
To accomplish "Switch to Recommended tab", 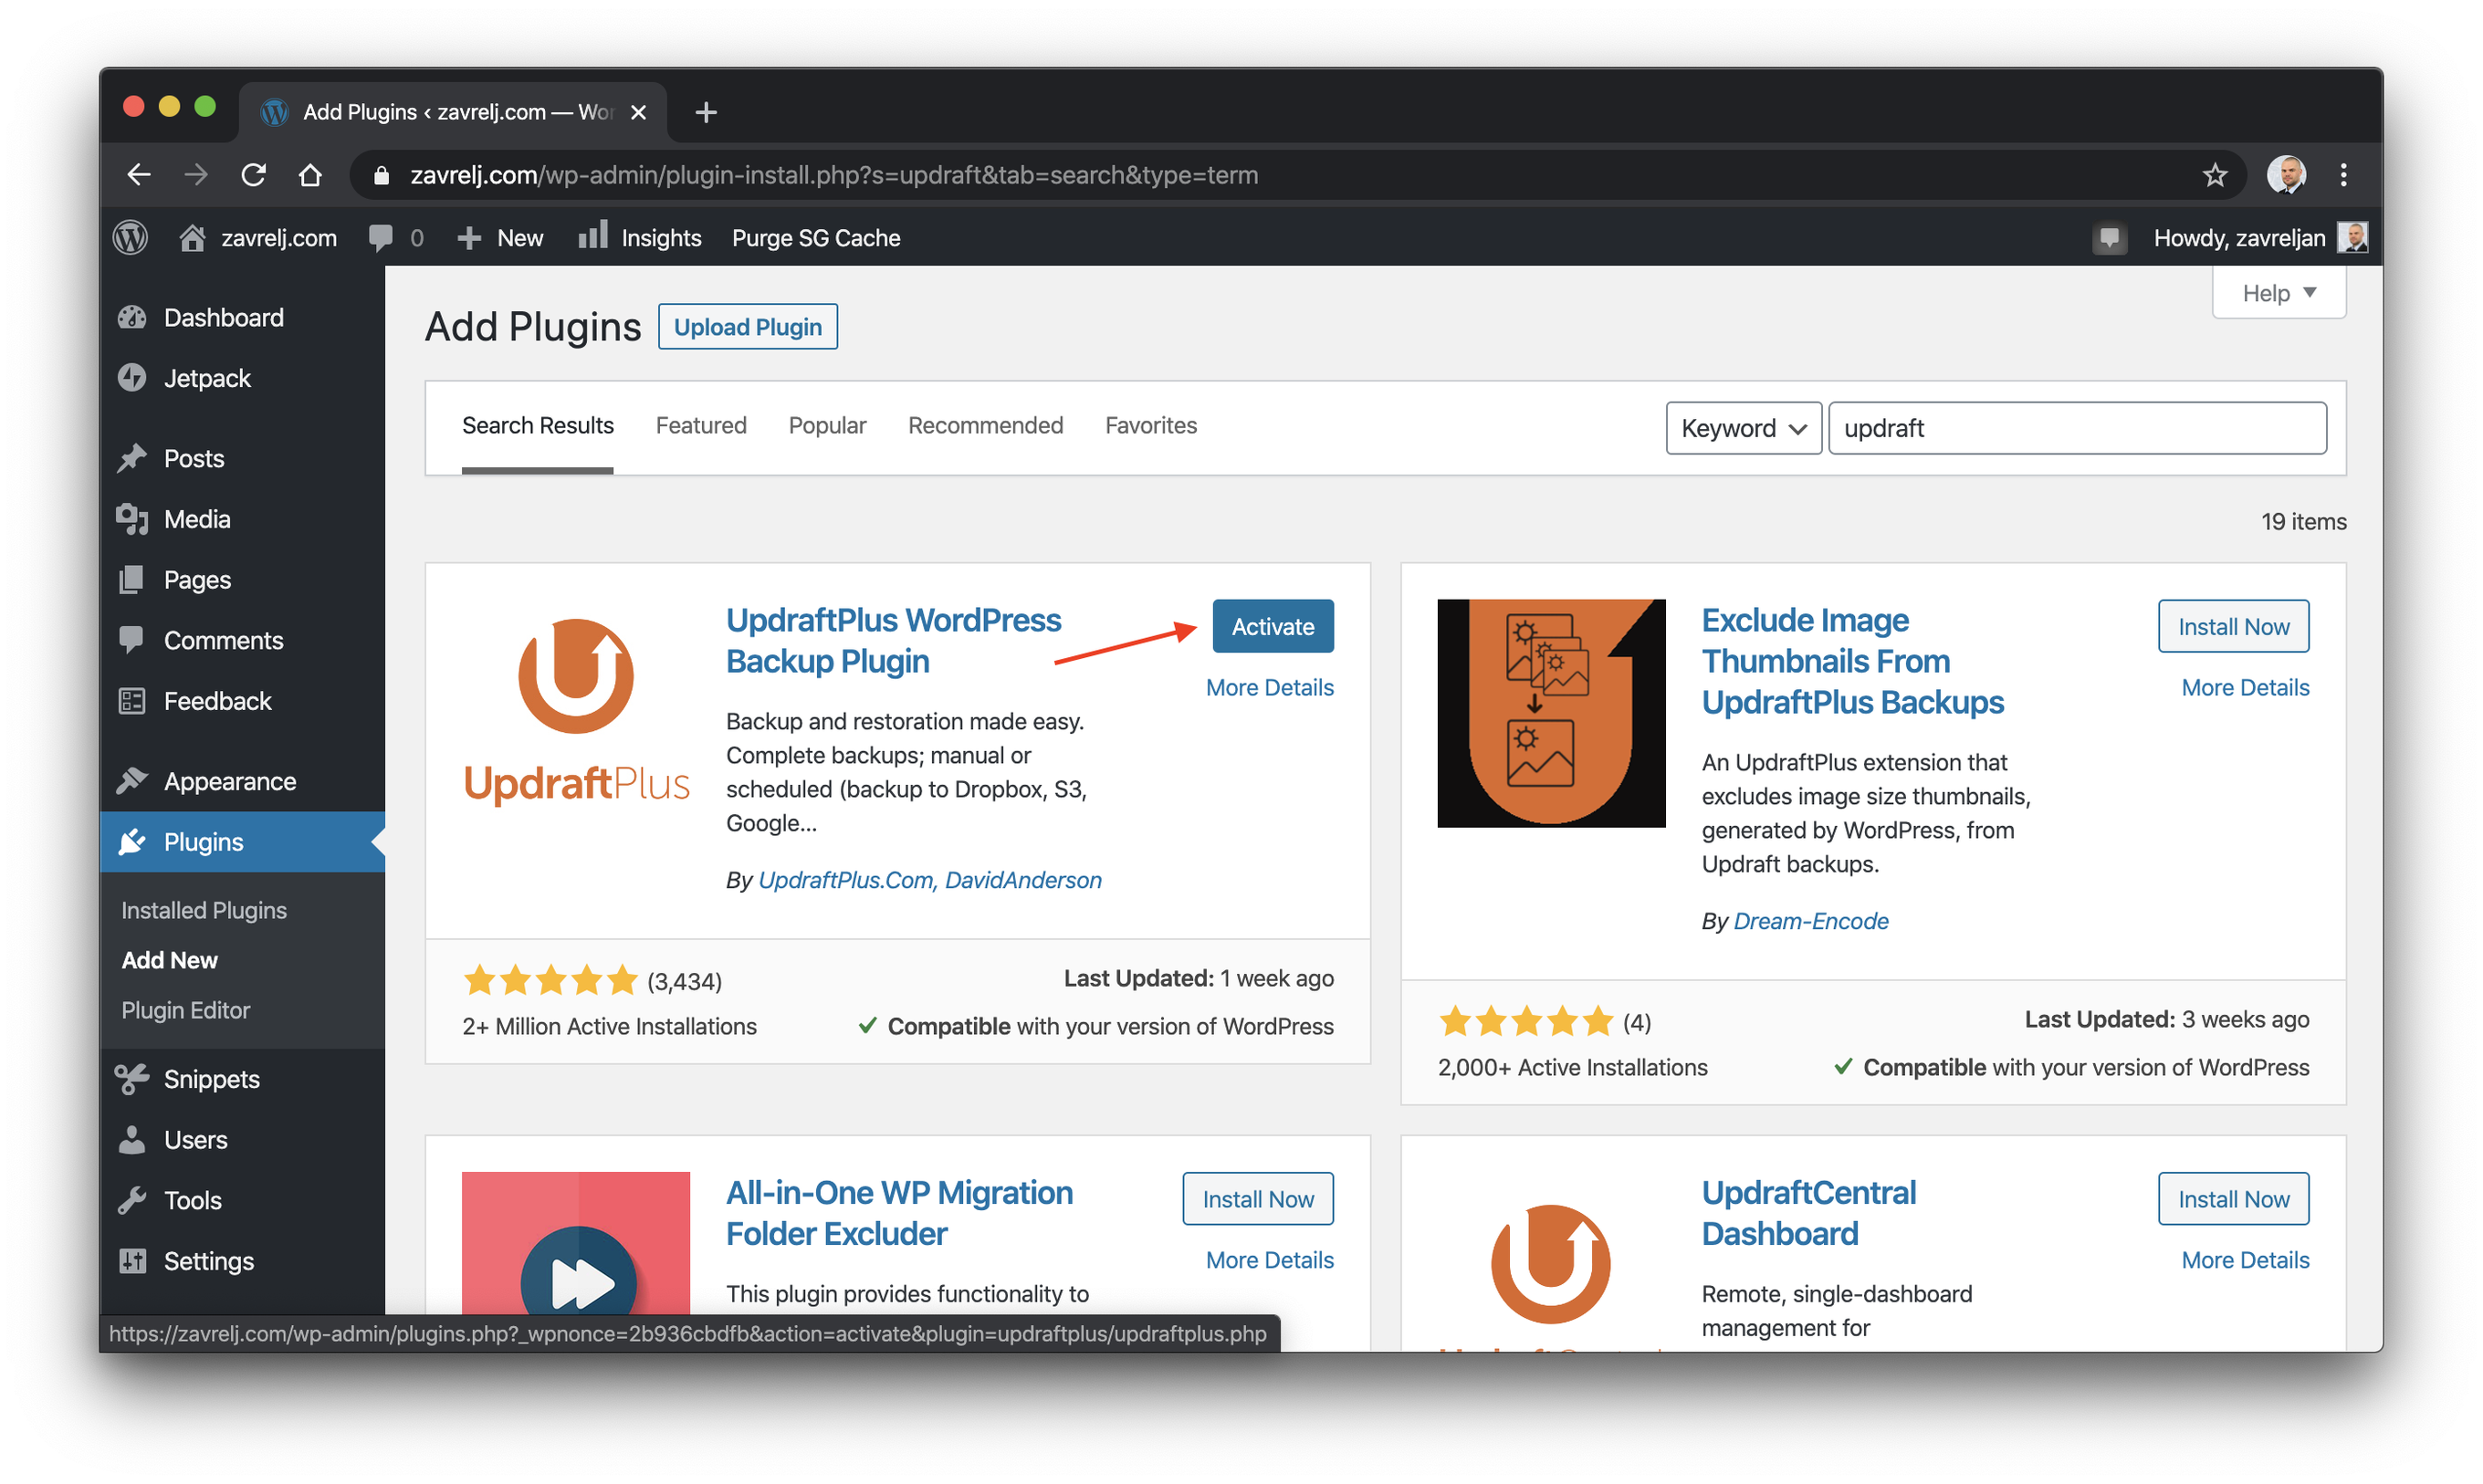I will pyautogui.click(x=985, y=425).
